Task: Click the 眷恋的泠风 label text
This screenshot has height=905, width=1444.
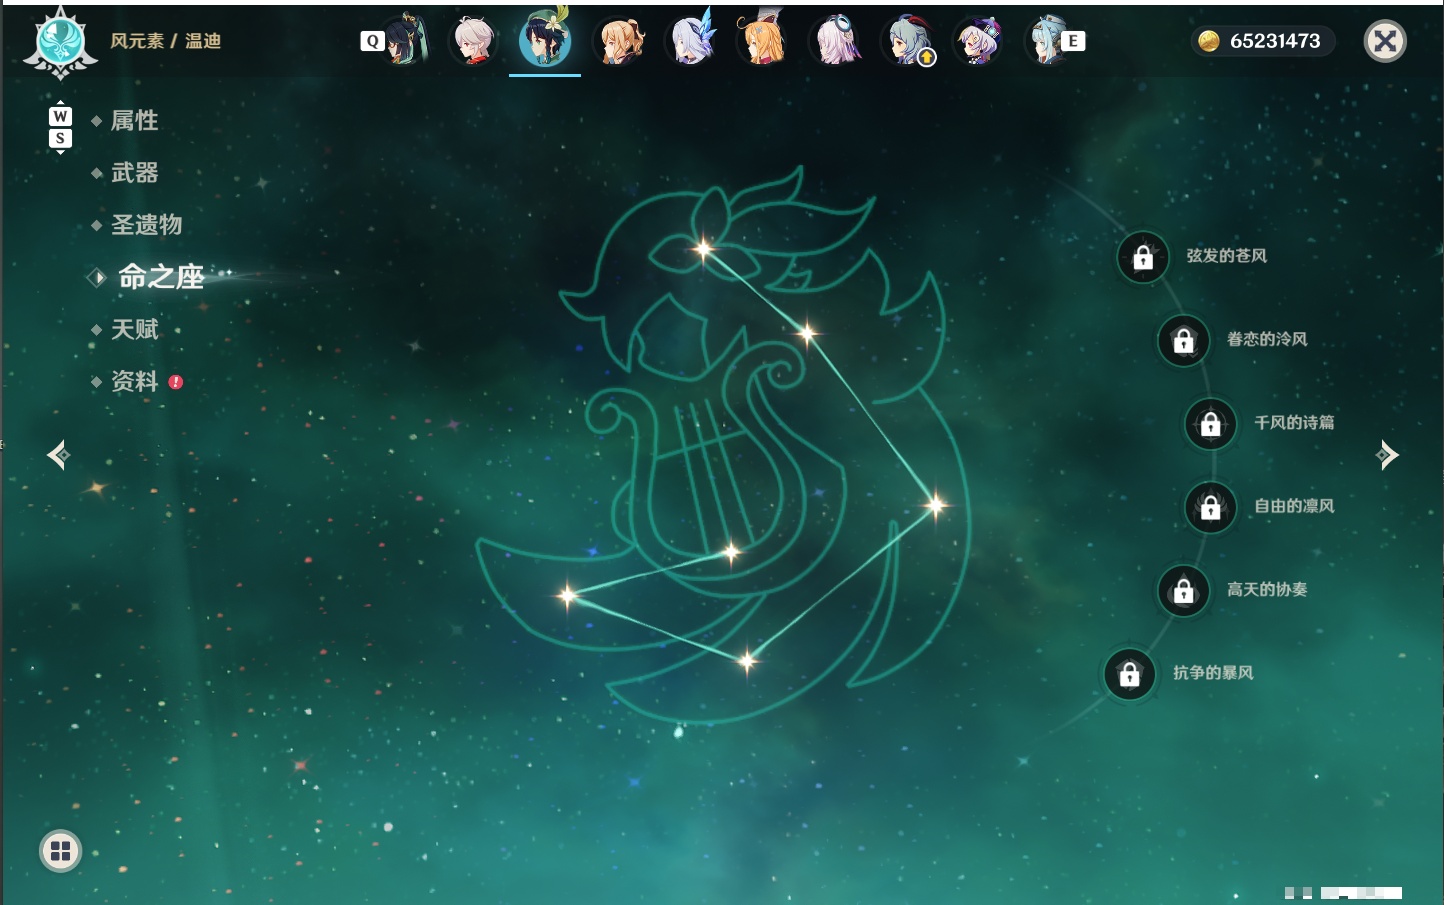Action: (x=1267, y=339)
